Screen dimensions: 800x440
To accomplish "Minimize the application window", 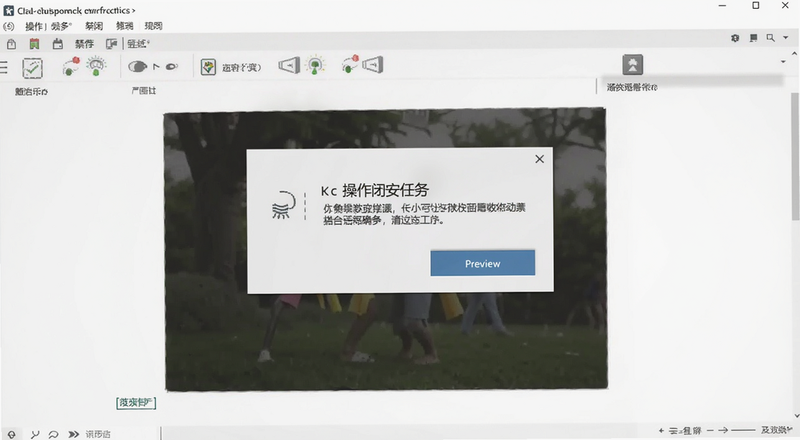I will click(x=722, y=6).
